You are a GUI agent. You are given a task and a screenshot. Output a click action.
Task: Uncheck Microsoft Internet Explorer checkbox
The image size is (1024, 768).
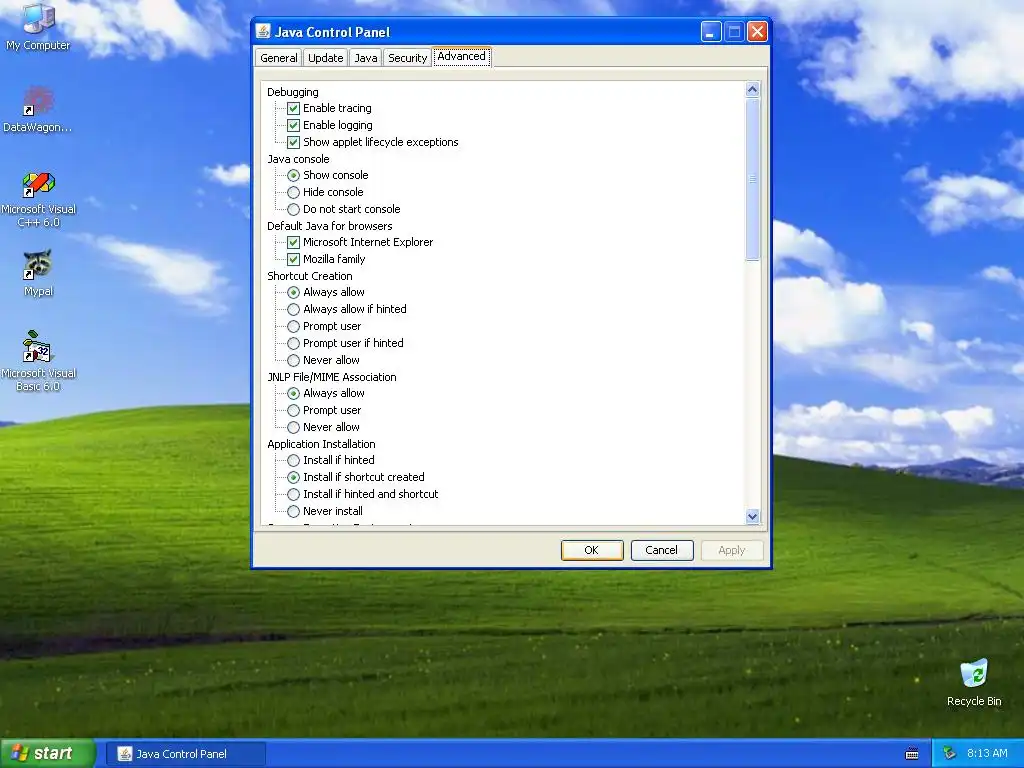(294, 242)
